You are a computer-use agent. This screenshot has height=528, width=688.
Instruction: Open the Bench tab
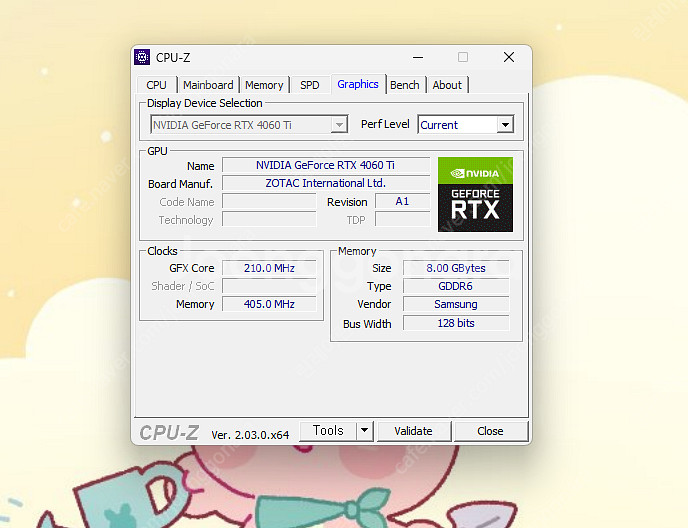point(405,85)
